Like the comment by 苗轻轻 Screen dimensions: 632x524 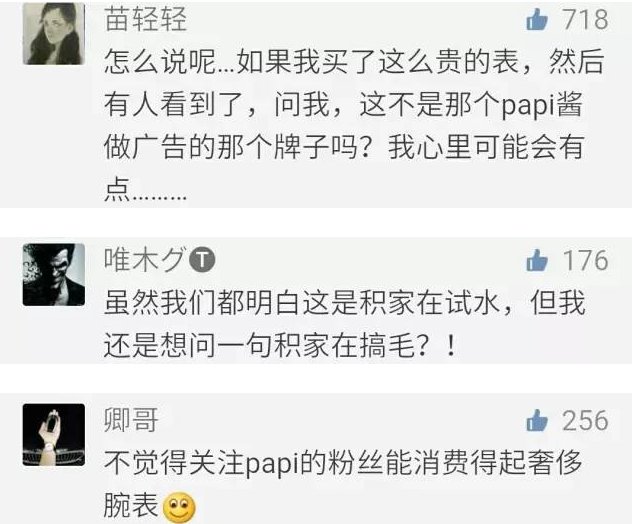pyautogui.click(x=537, y=20)
